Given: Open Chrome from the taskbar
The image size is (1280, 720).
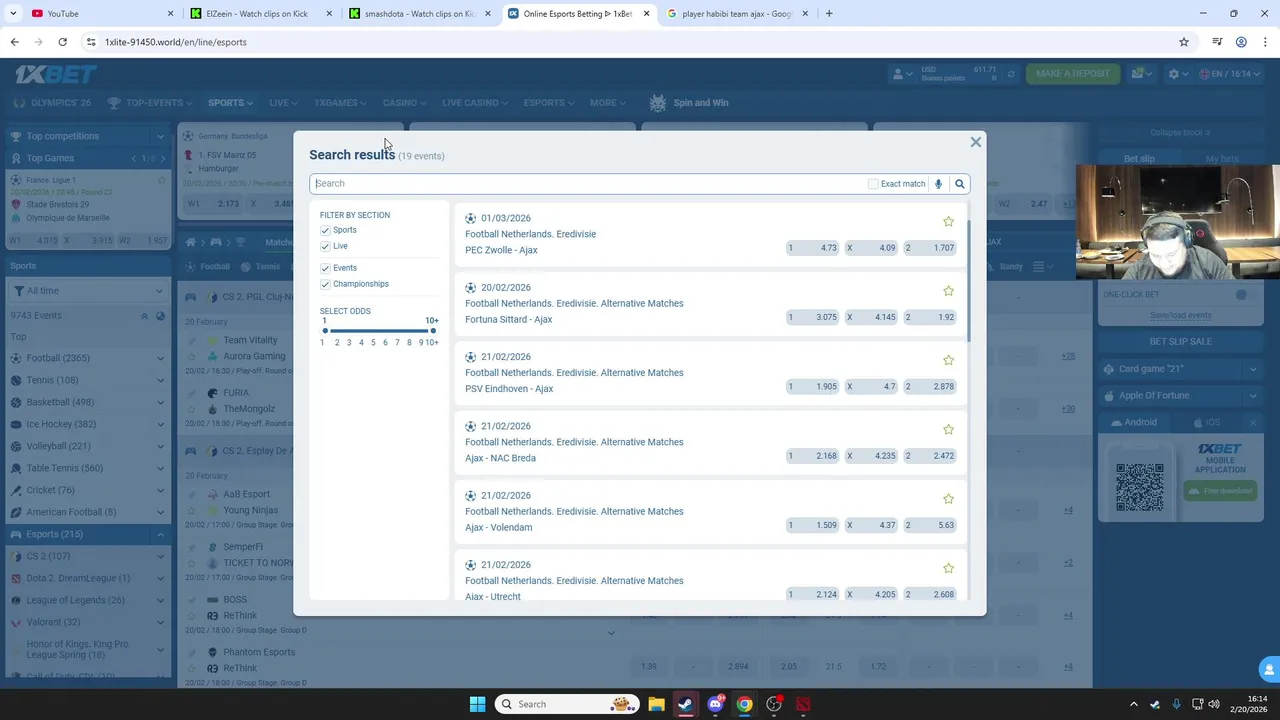Looking at the screenshot, I should click(744, 704).
